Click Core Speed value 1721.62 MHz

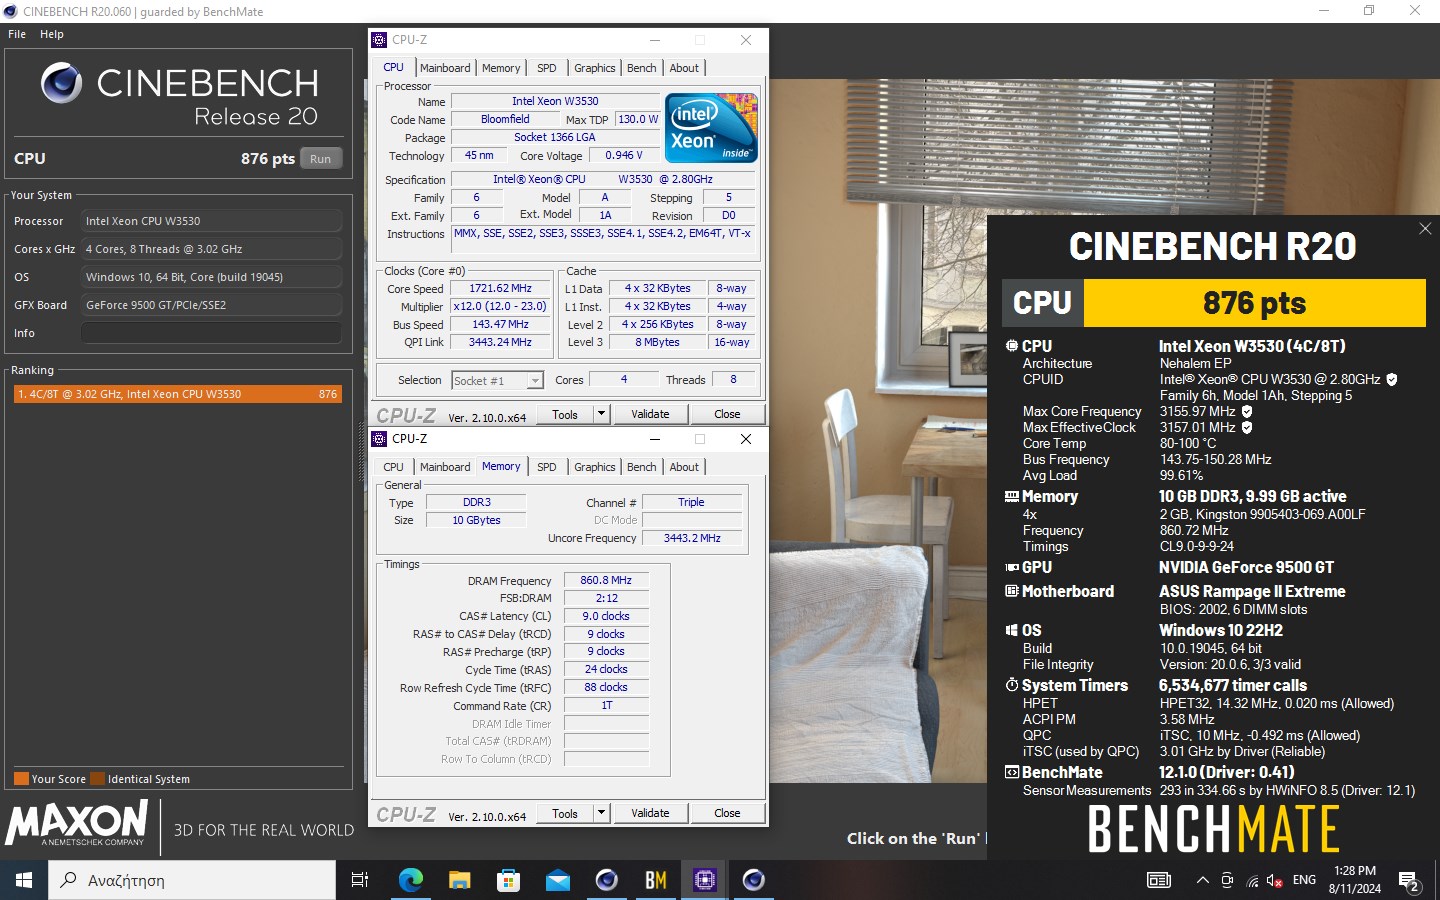[500, 288]
